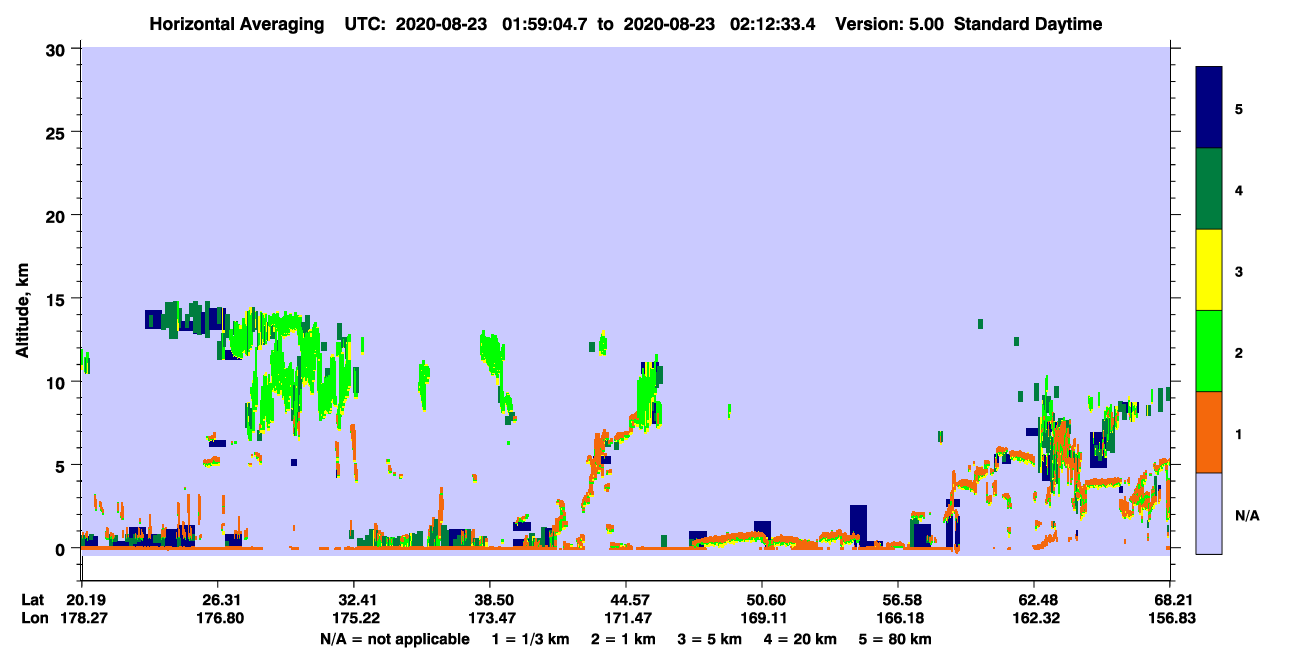Click the lavender N/A colorbar segment
This screenshot has width=1300, height=667.
(x=1209, y=513)
